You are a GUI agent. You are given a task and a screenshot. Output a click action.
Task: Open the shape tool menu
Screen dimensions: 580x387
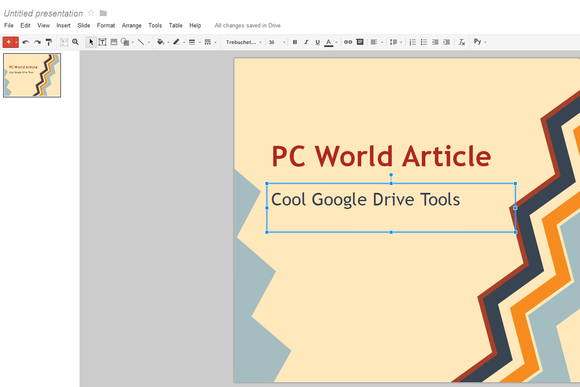125,42
